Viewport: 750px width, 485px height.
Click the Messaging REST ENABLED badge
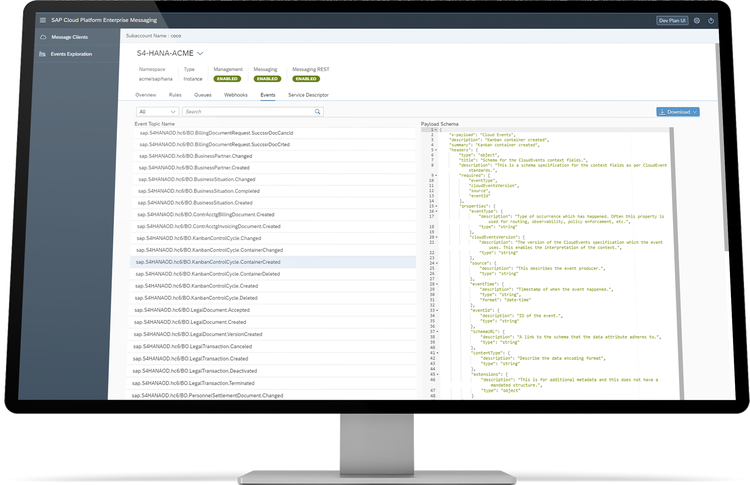[x=306, y=79]
